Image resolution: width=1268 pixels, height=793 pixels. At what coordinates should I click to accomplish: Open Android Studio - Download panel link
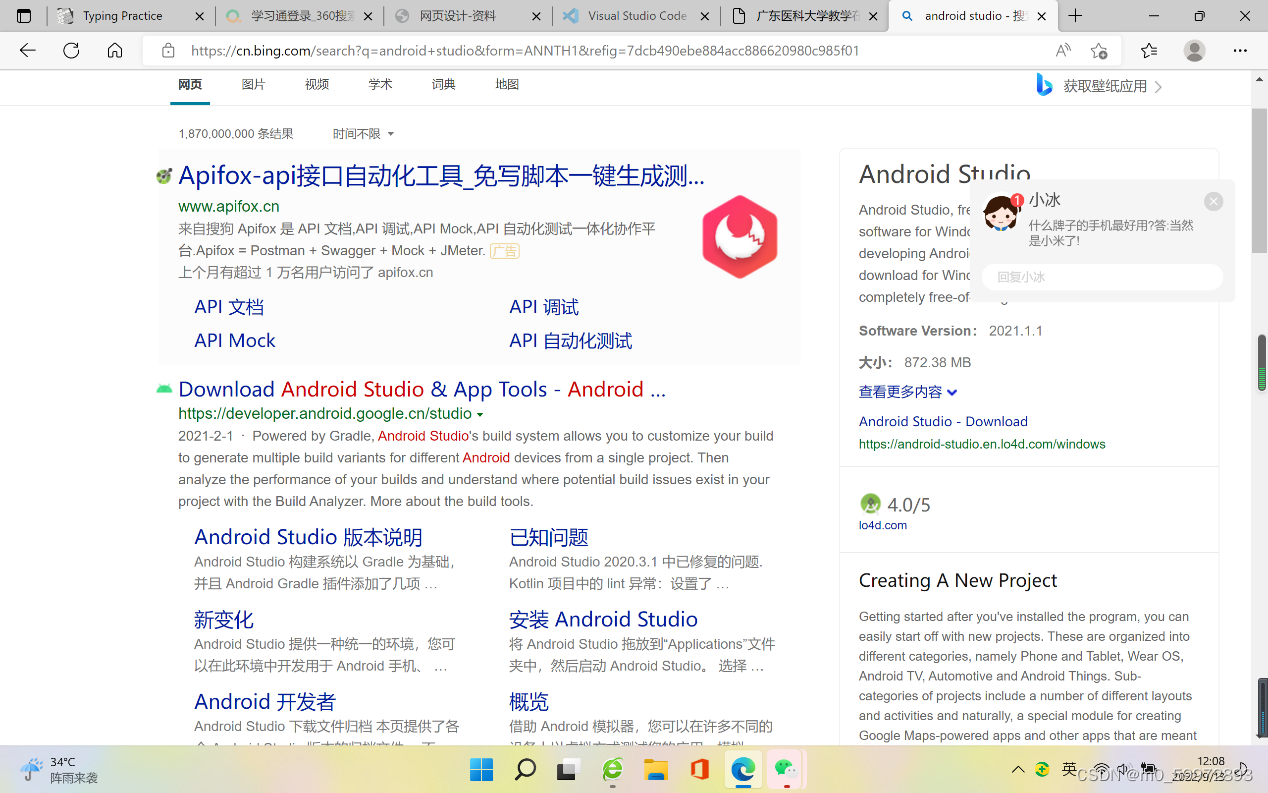943,421
